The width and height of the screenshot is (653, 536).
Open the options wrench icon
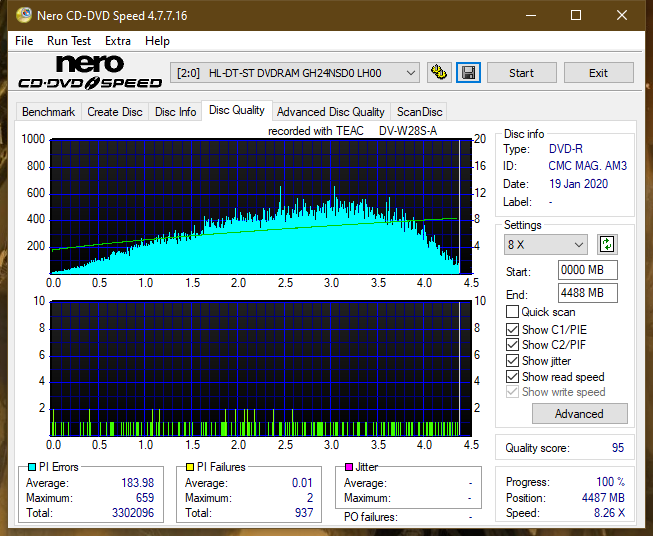(x=439, y=73)
